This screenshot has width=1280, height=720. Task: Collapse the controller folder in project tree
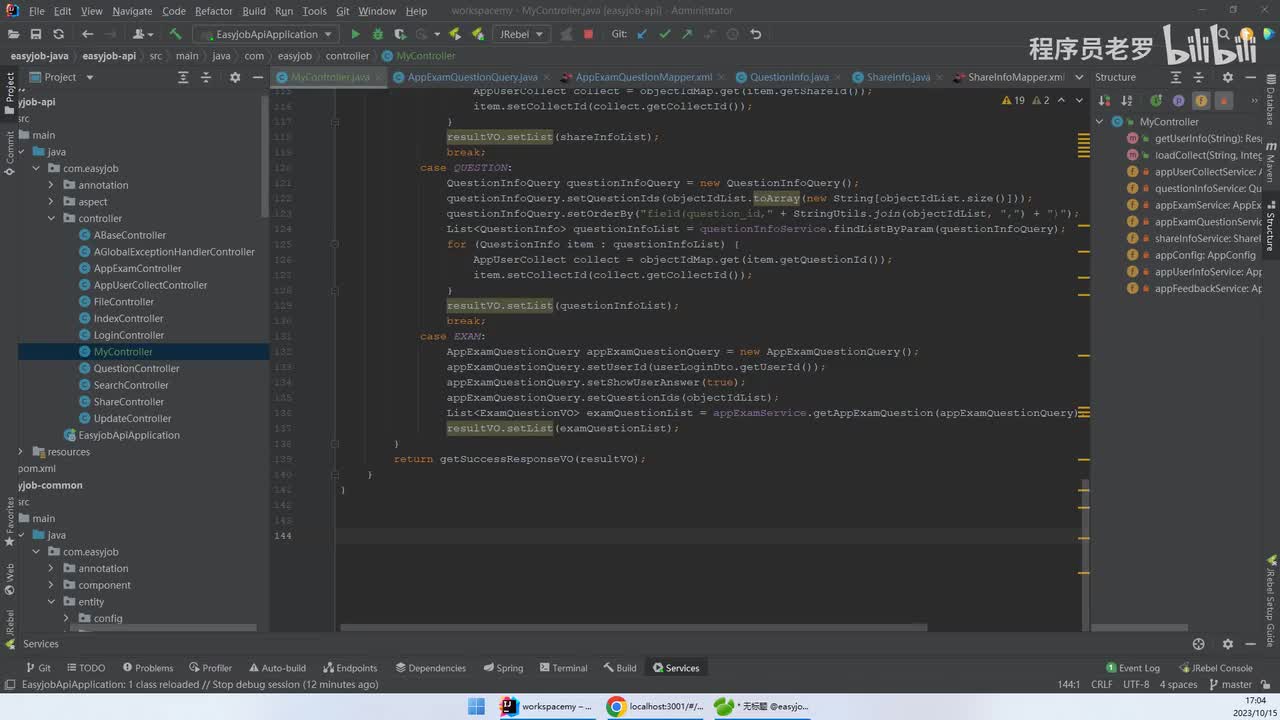pyautogui.click(x=51, y=218)
